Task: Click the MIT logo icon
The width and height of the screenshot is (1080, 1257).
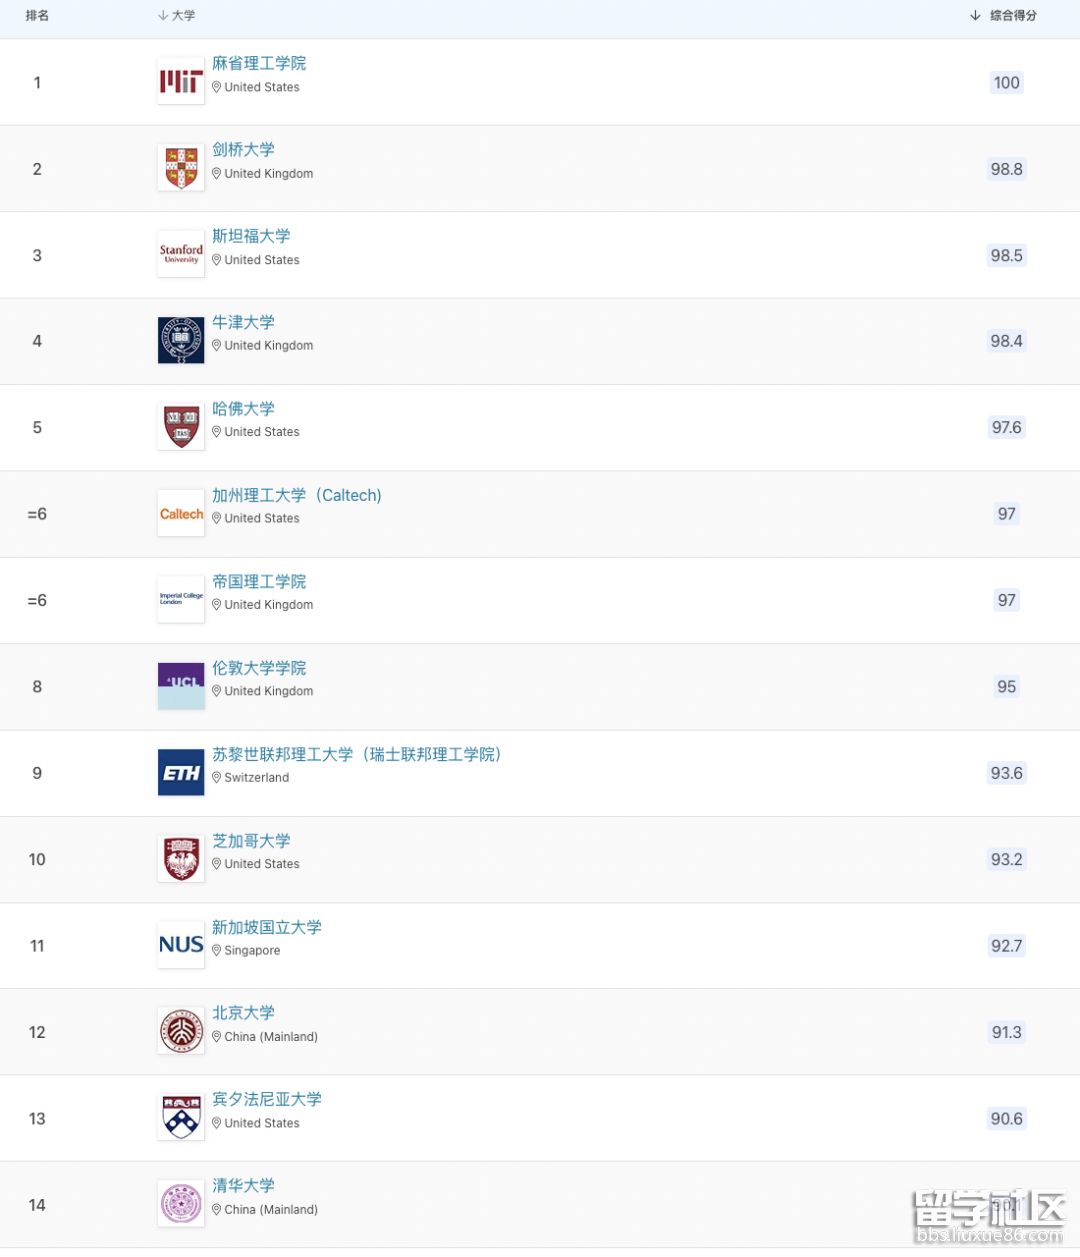Action: [x=181, y=82]
